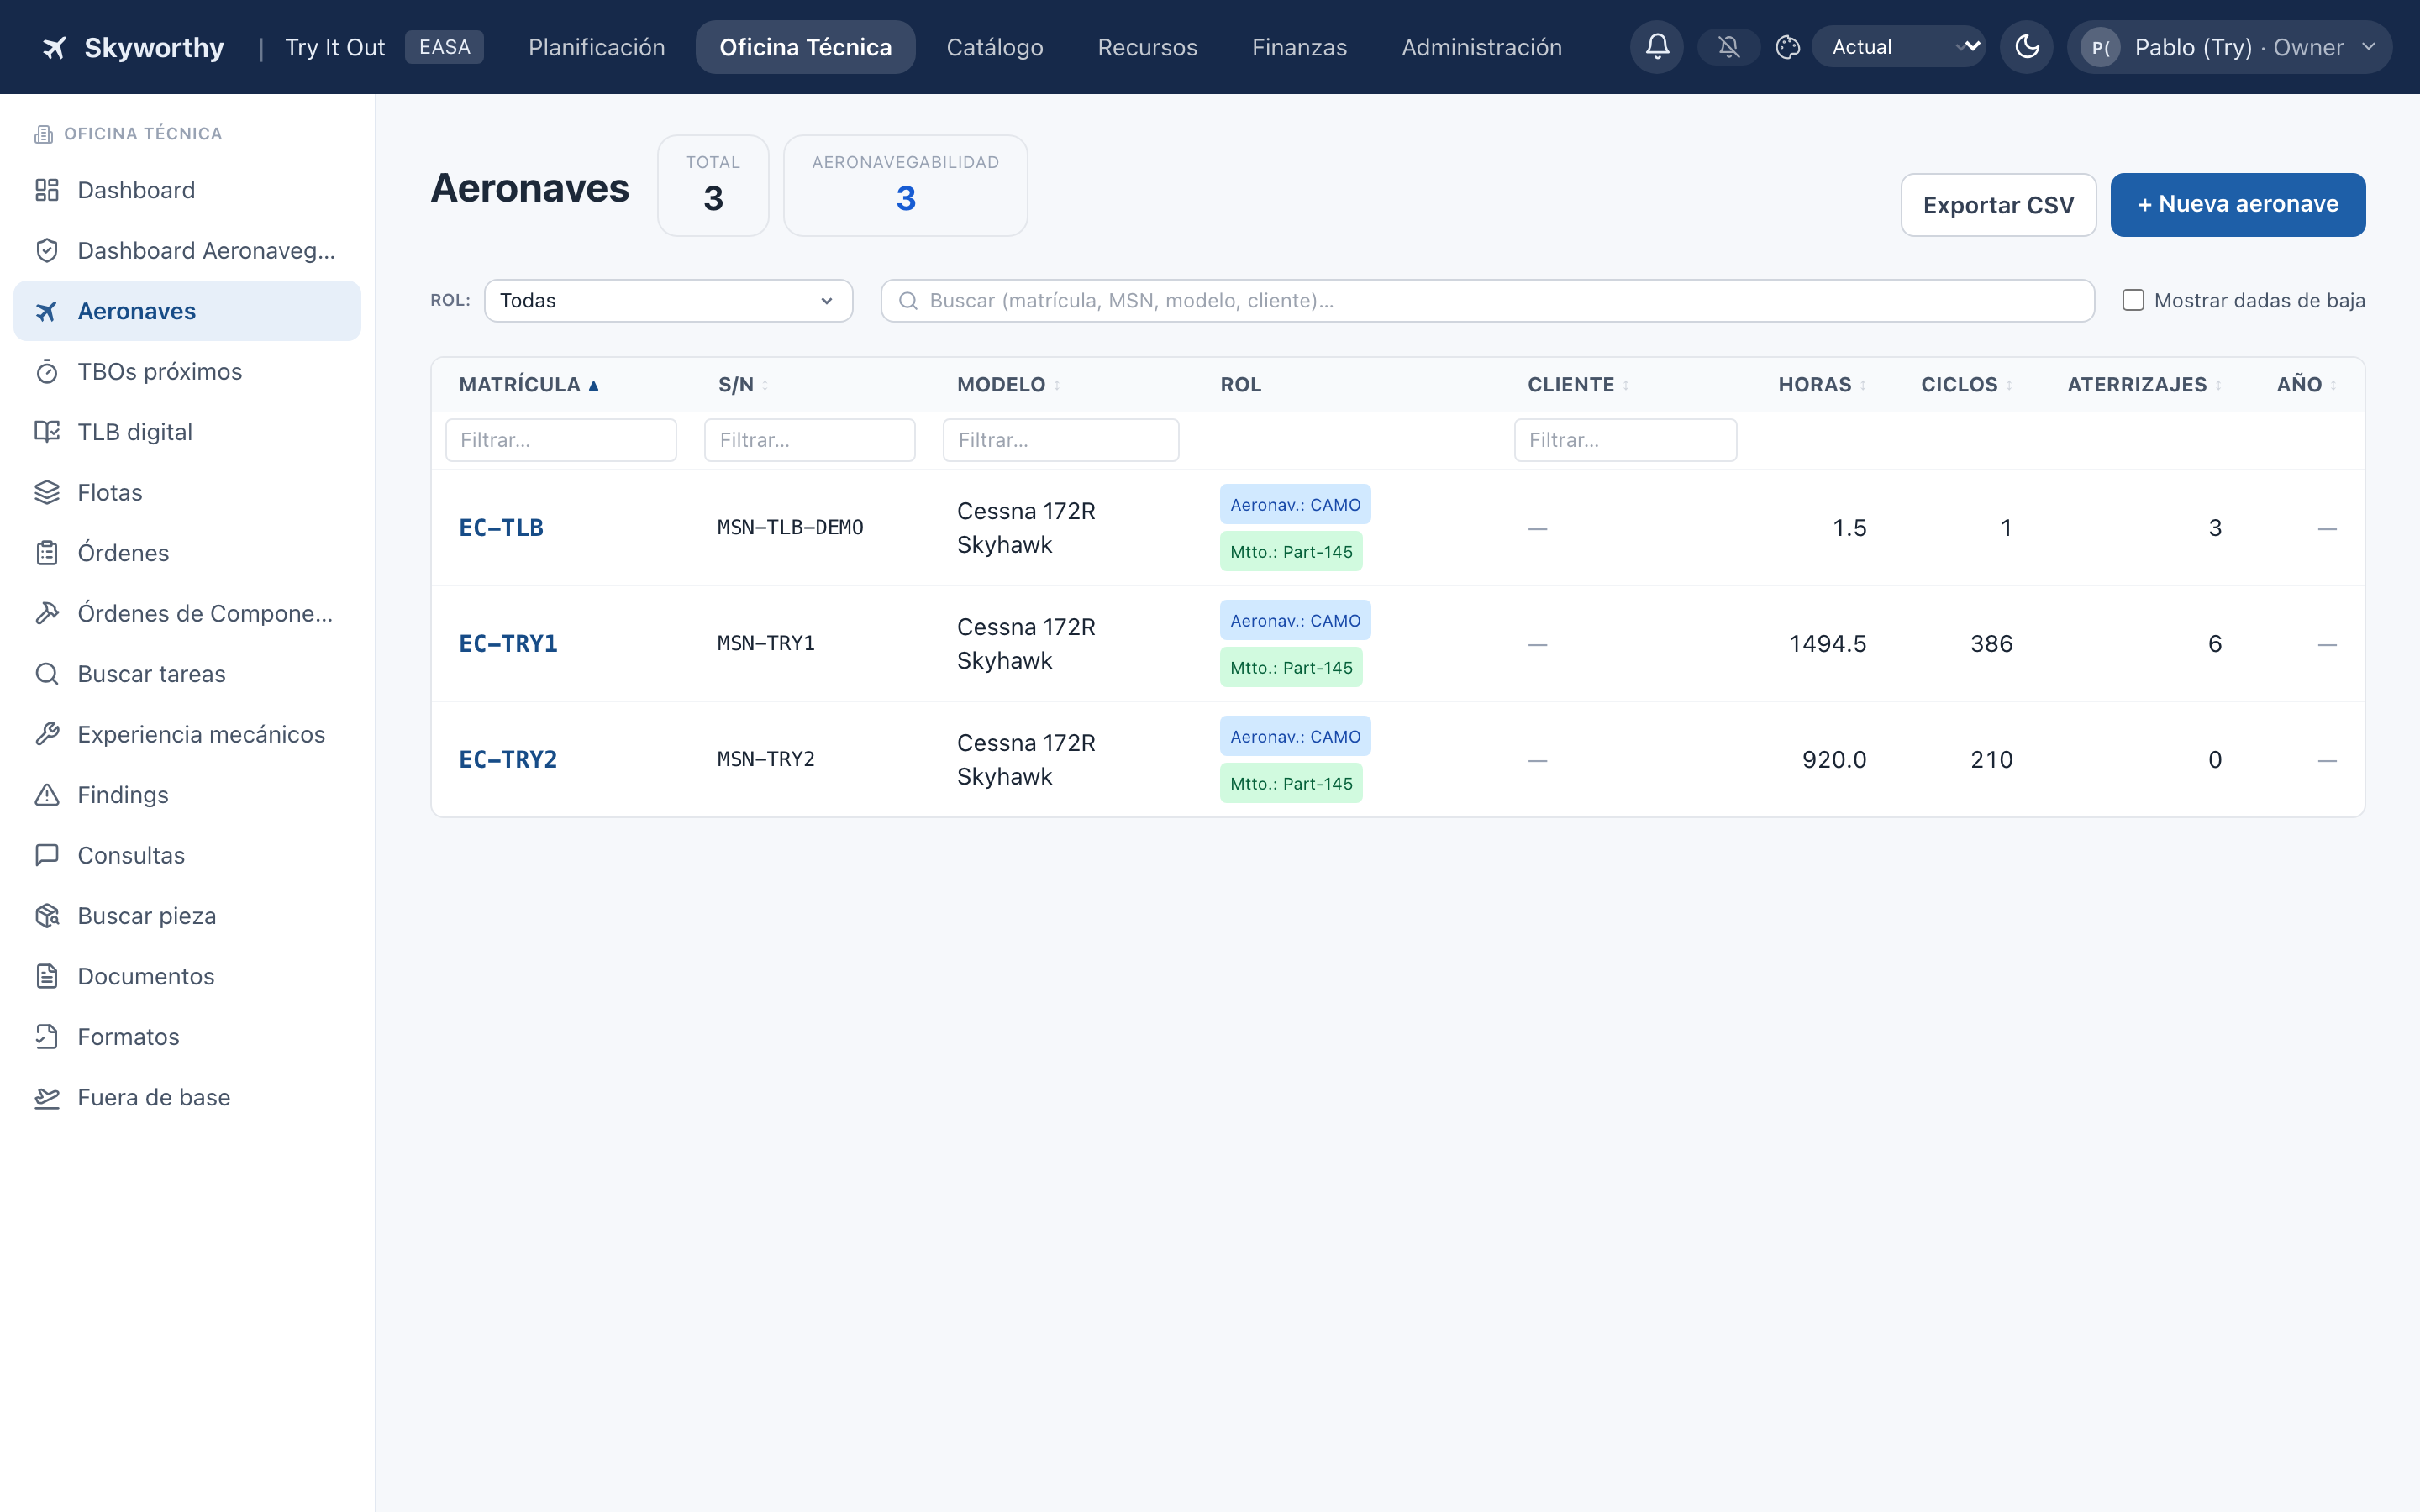Focus the aircraft search field
The height and width of the screenshot is (1512, 2420).
coord(1487,301)
